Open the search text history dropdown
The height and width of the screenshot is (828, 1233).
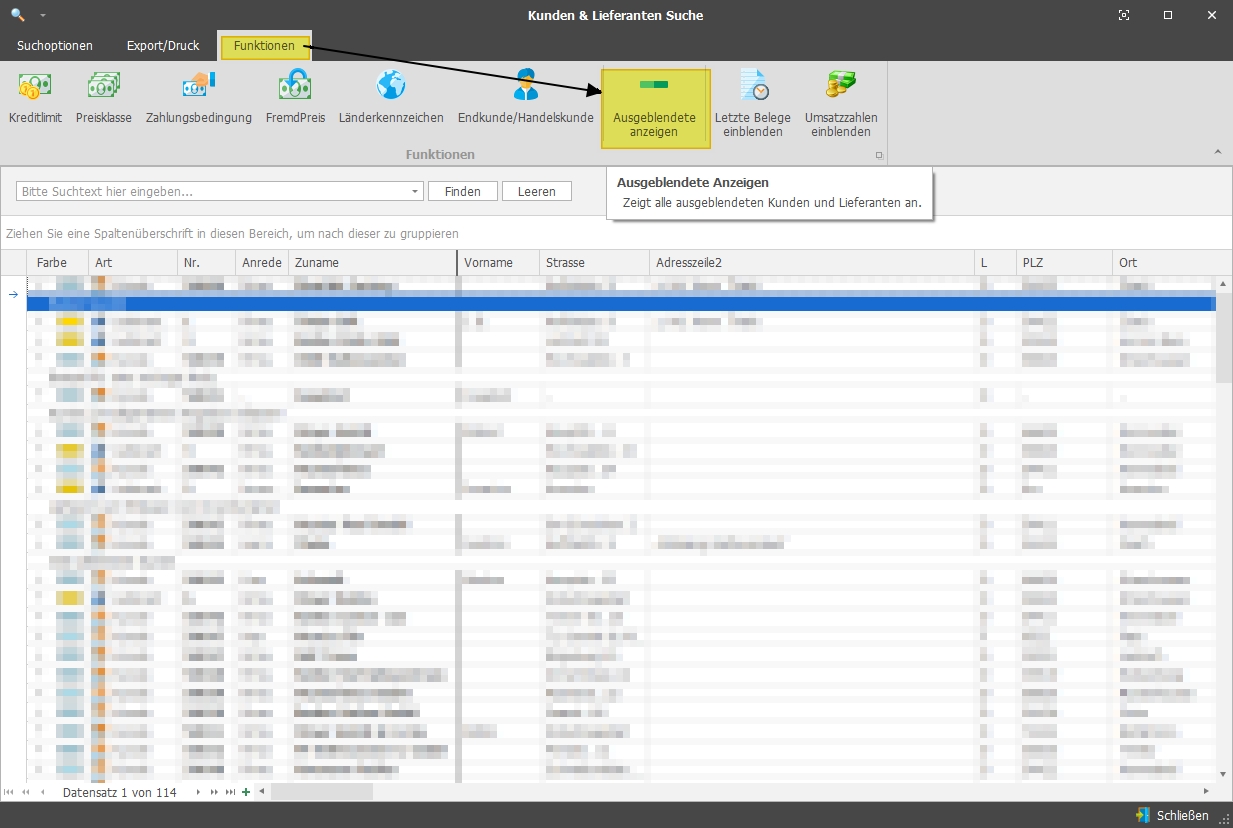coord(416,191)
